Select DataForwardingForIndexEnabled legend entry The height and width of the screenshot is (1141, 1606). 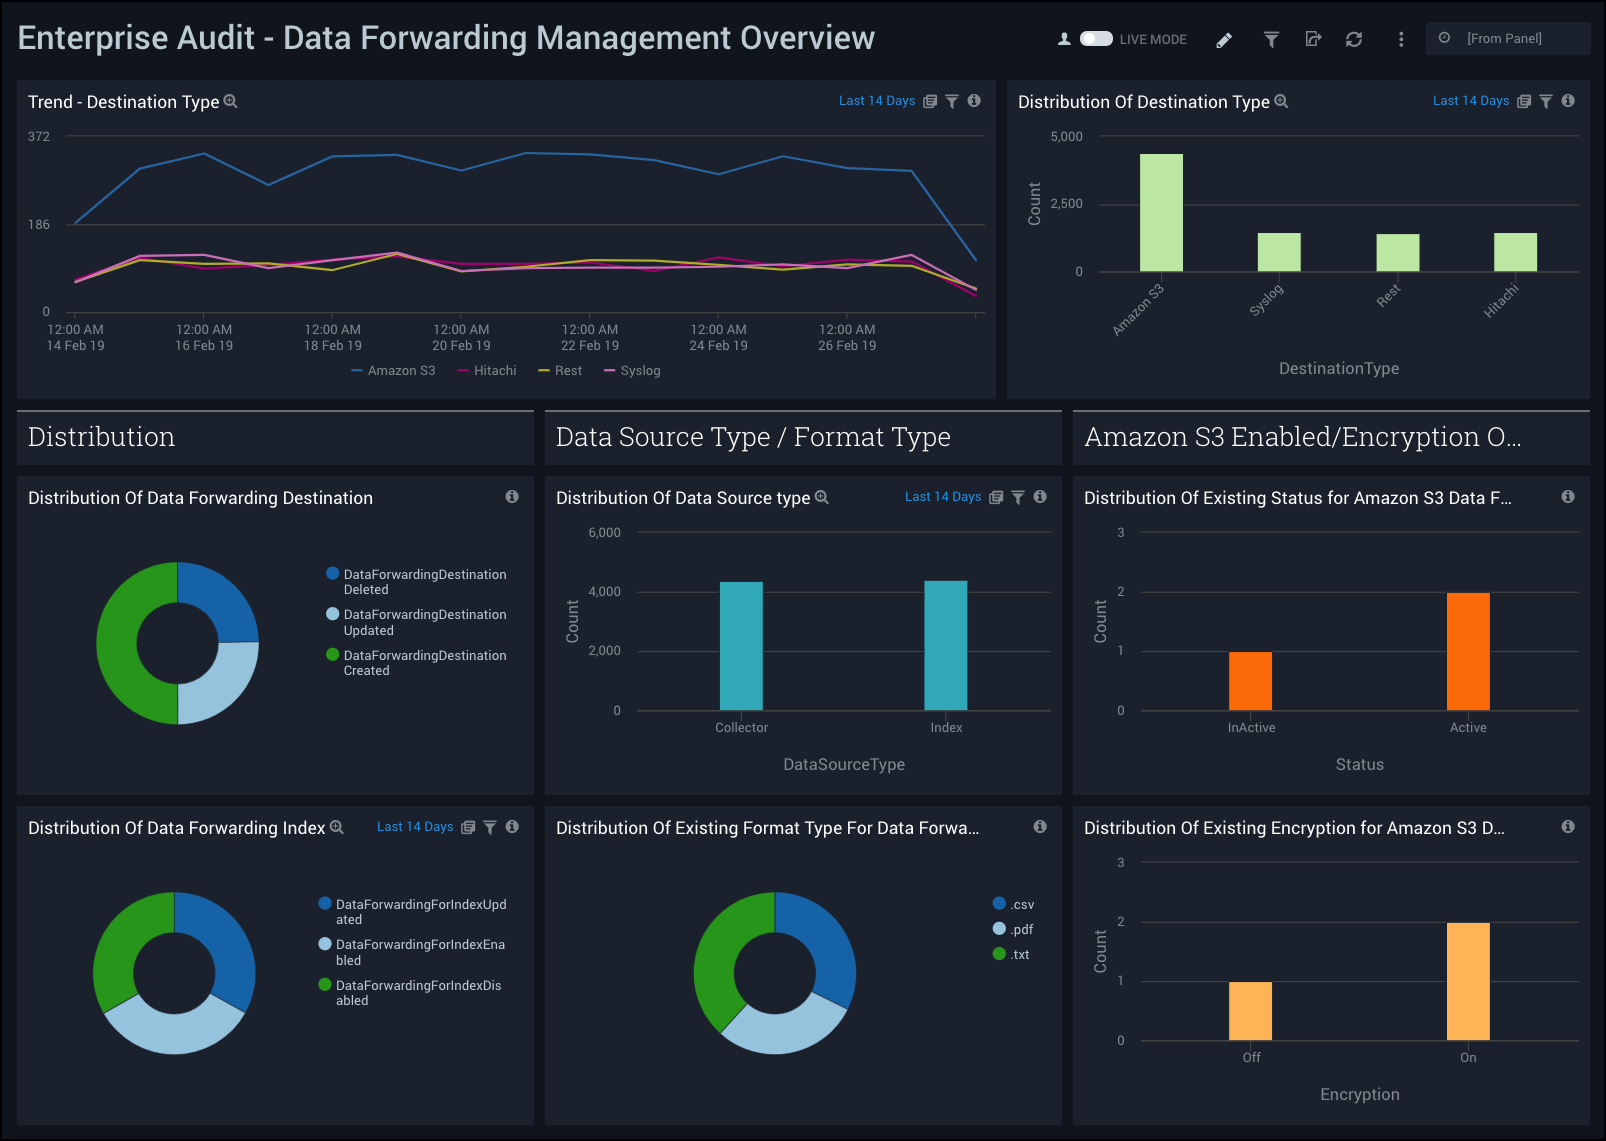pyautogui.click(x=419, y=952)
